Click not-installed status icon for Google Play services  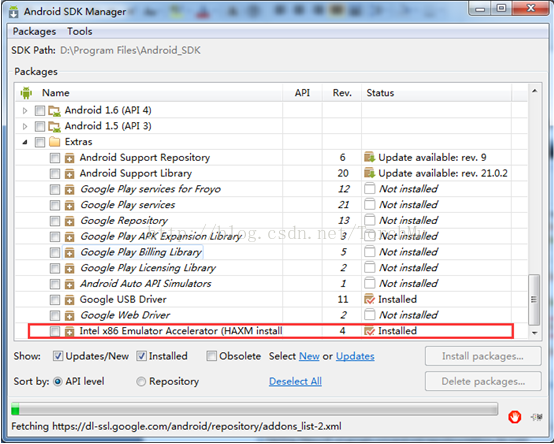pyautogui.click(x=370, y=205)
